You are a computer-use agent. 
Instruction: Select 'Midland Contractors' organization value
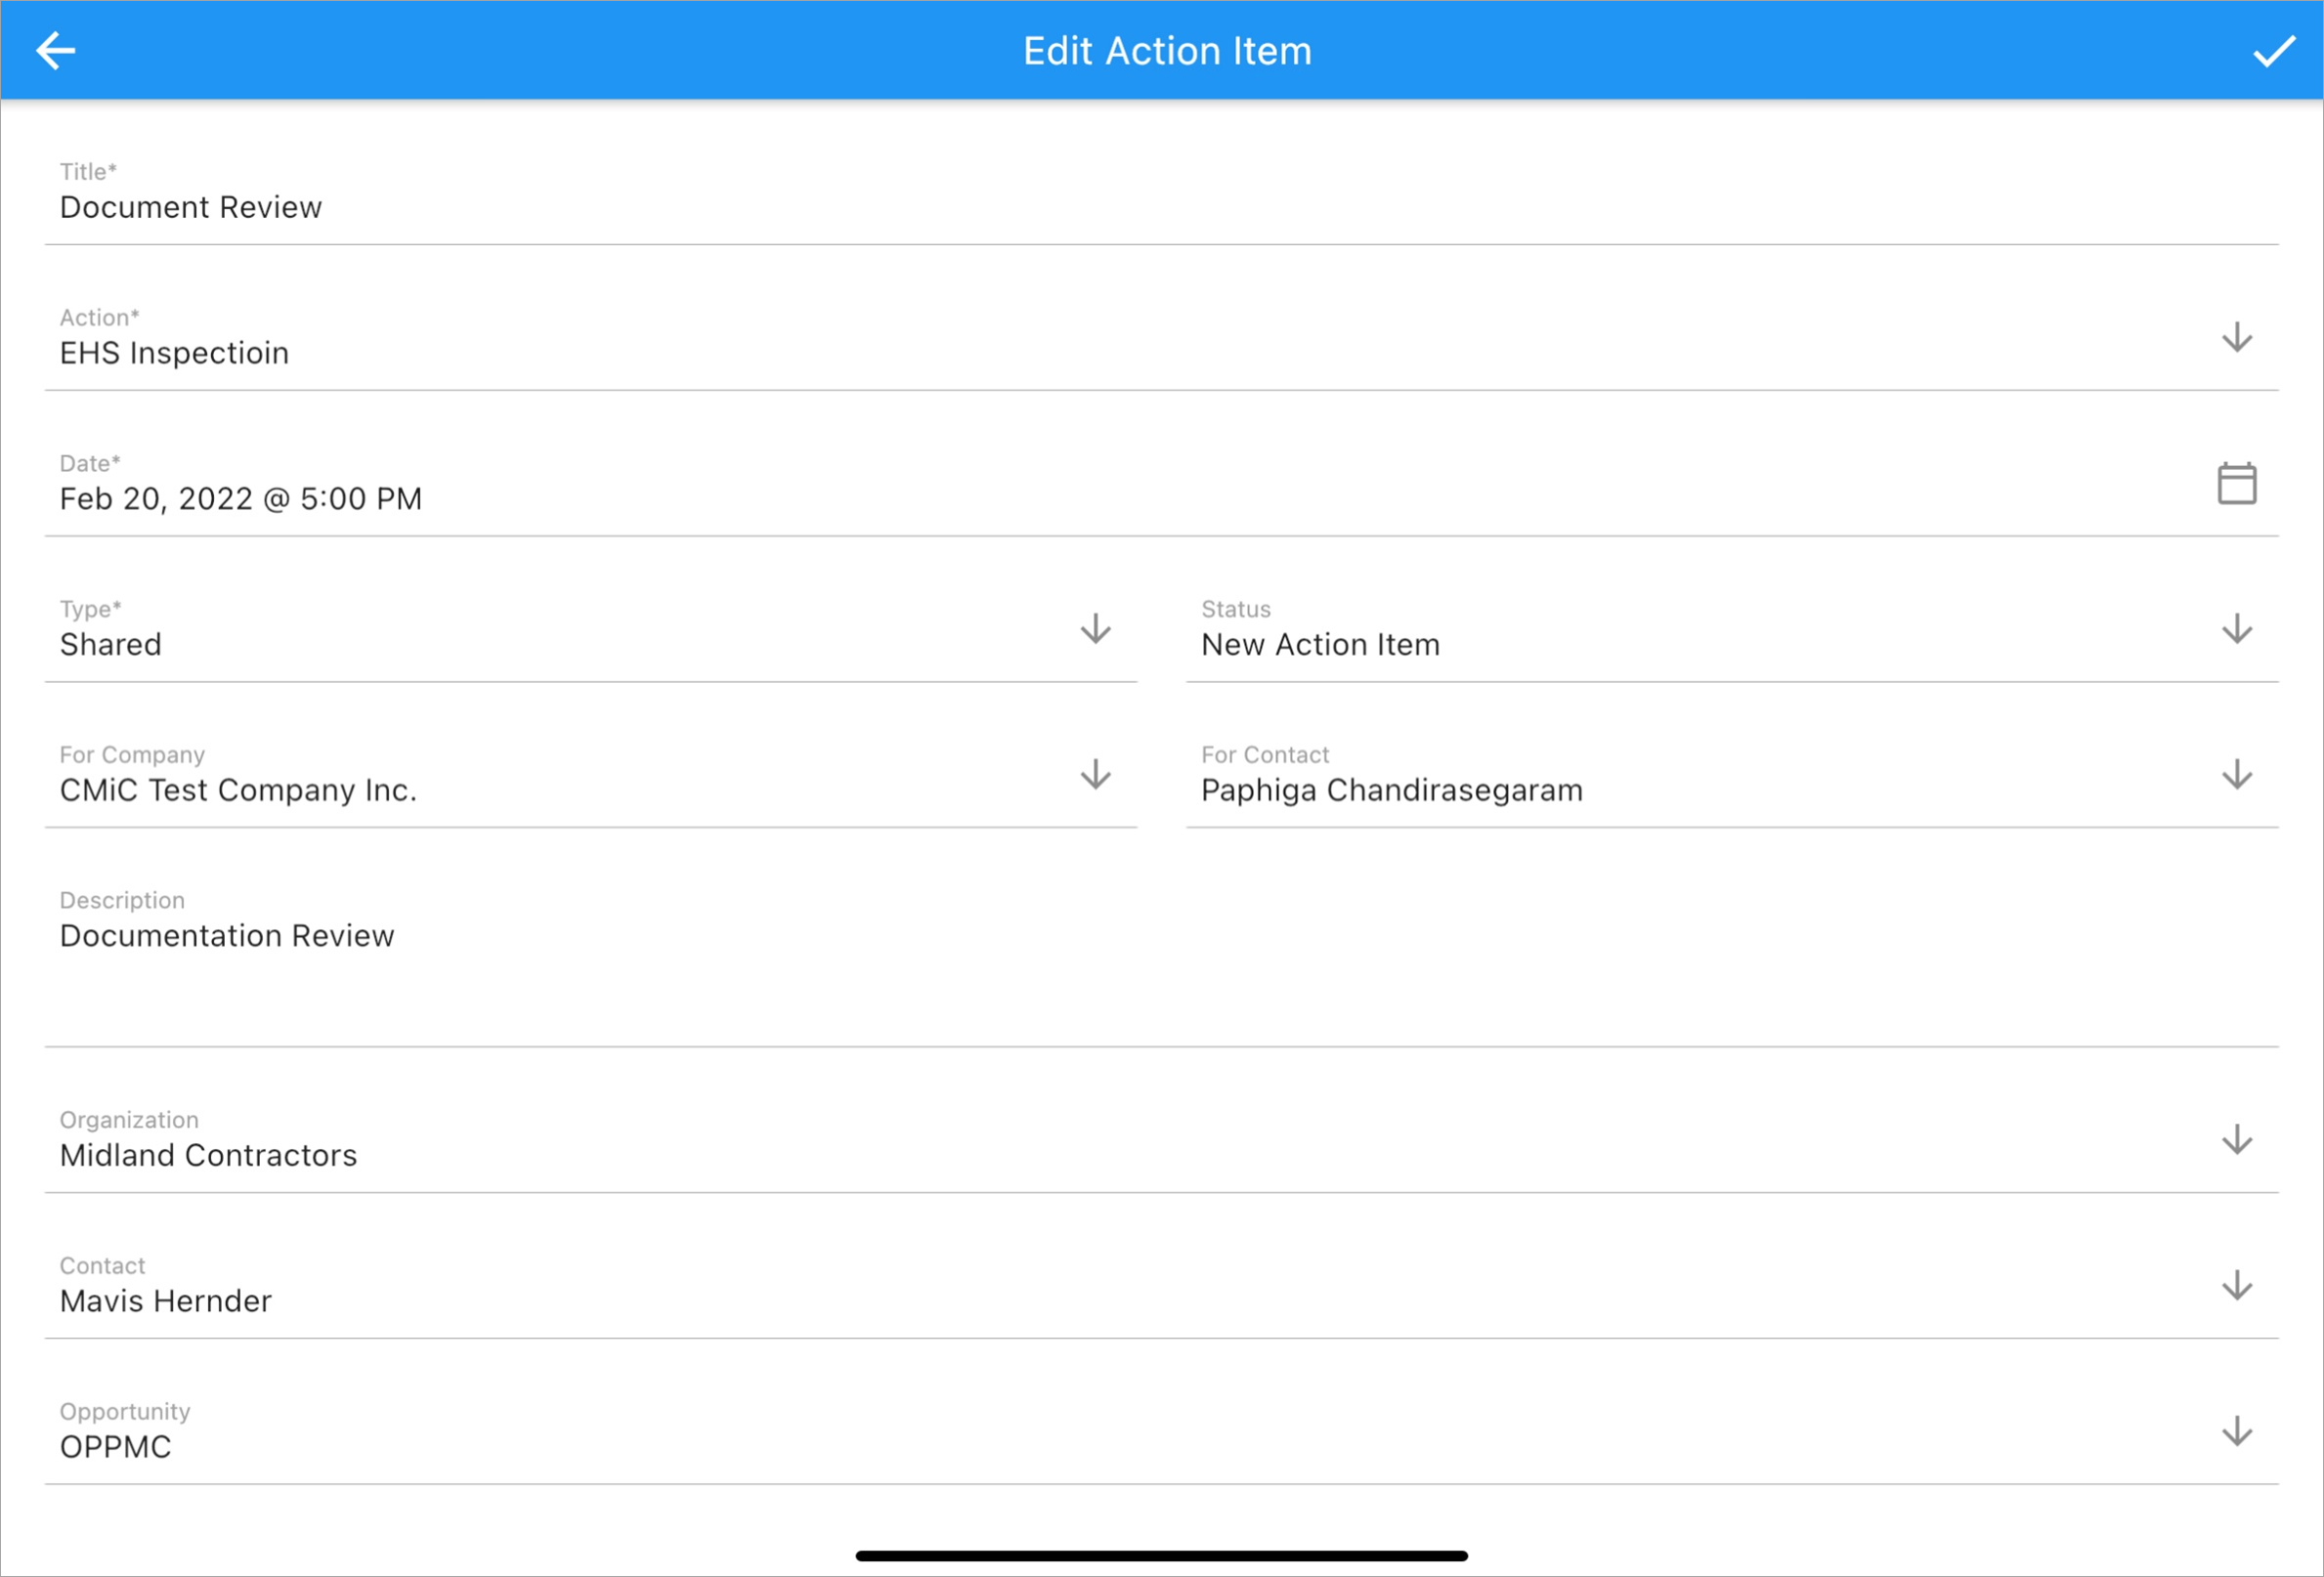(208, 1156)
